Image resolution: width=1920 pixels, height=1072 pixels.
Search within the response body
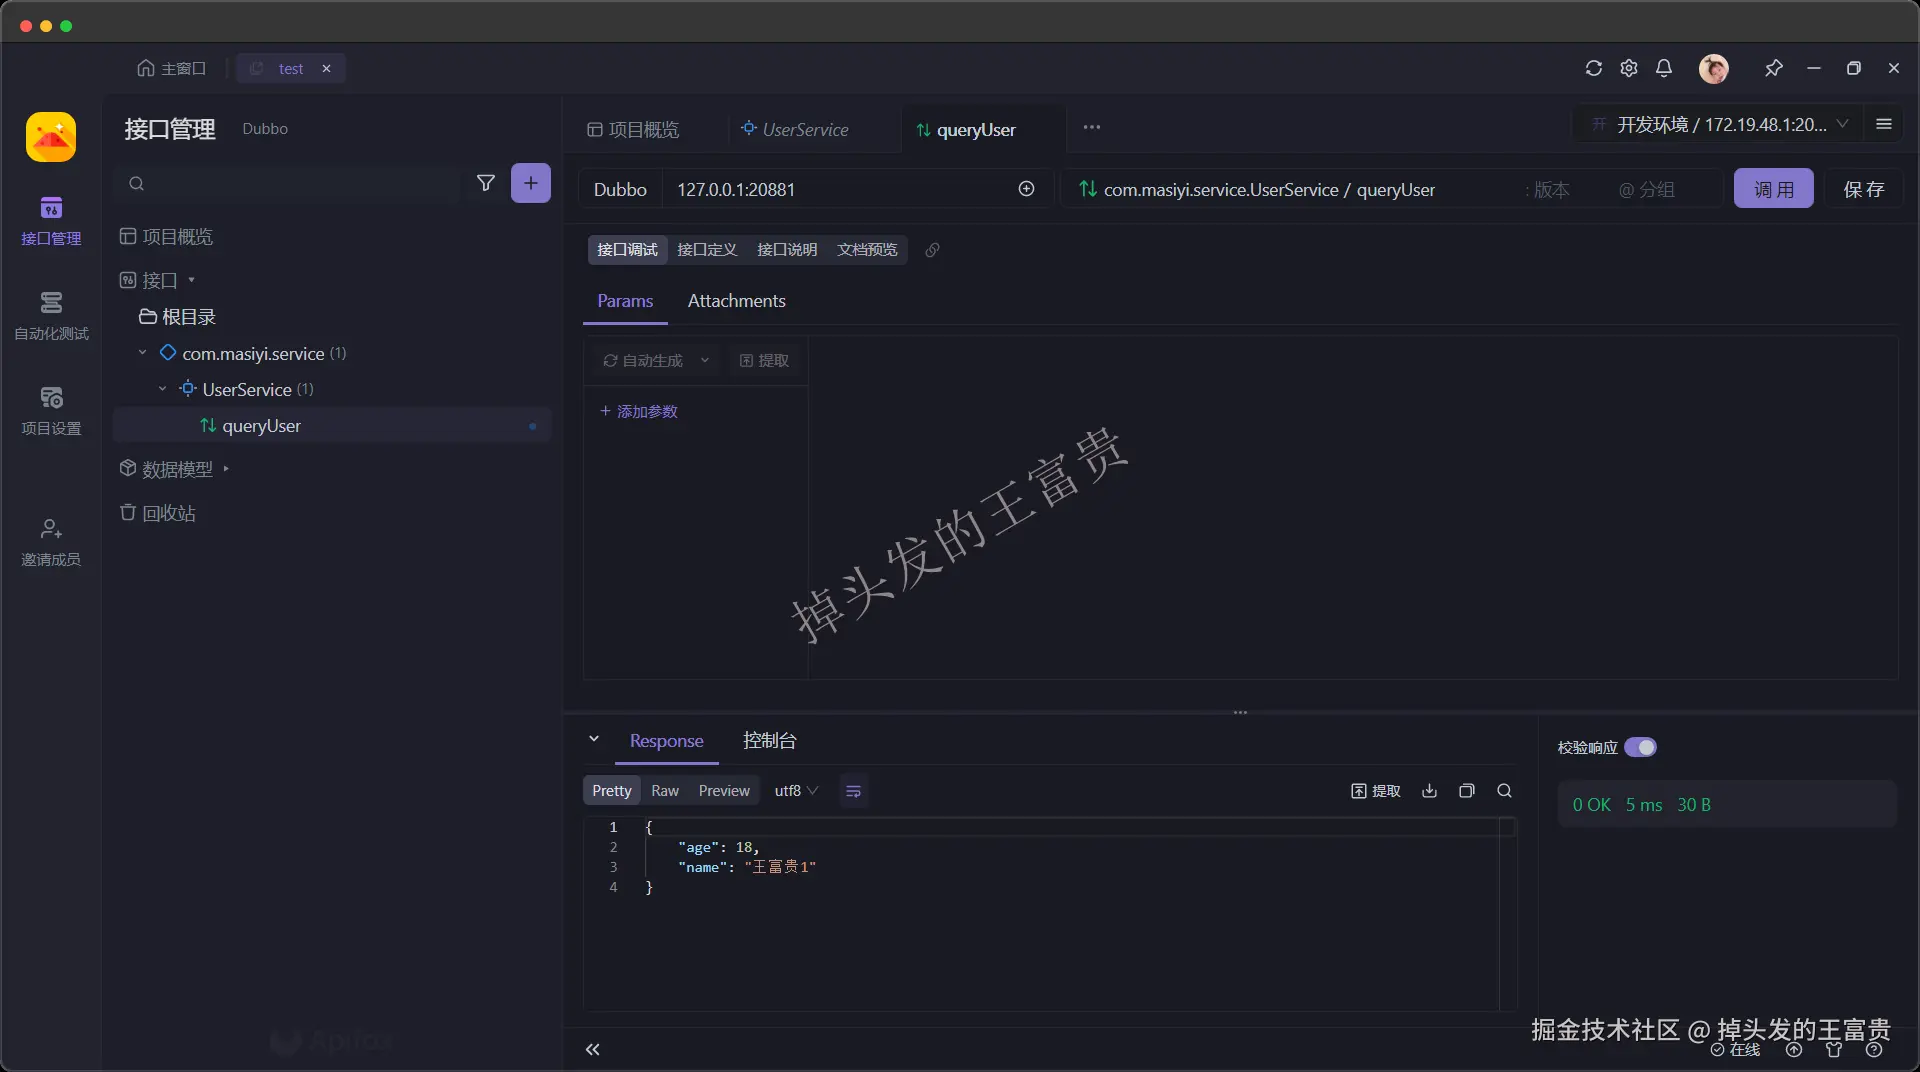coord(1504,791)
